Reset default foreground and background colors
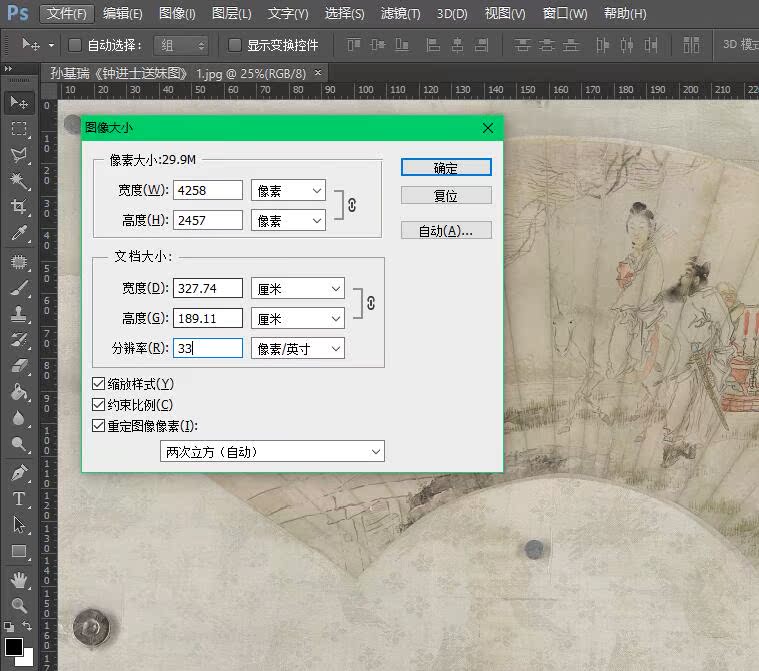Viewport: 759px width, 671px height. (x=9, y=627)
